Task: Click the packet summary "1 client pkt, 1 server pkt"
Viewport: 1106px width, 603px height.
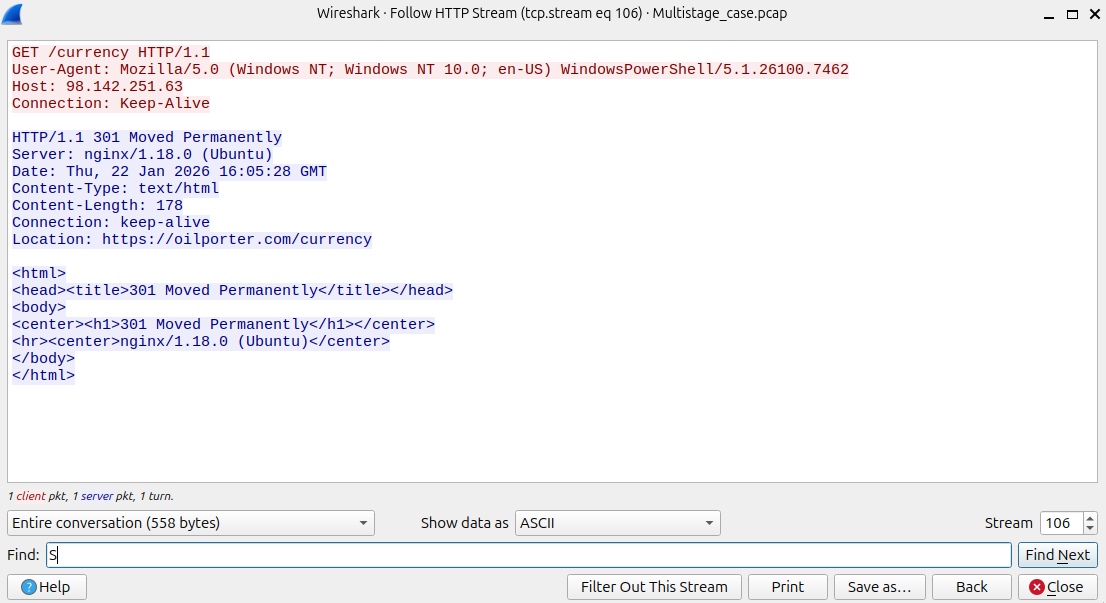Action: [x=90, y=497]
